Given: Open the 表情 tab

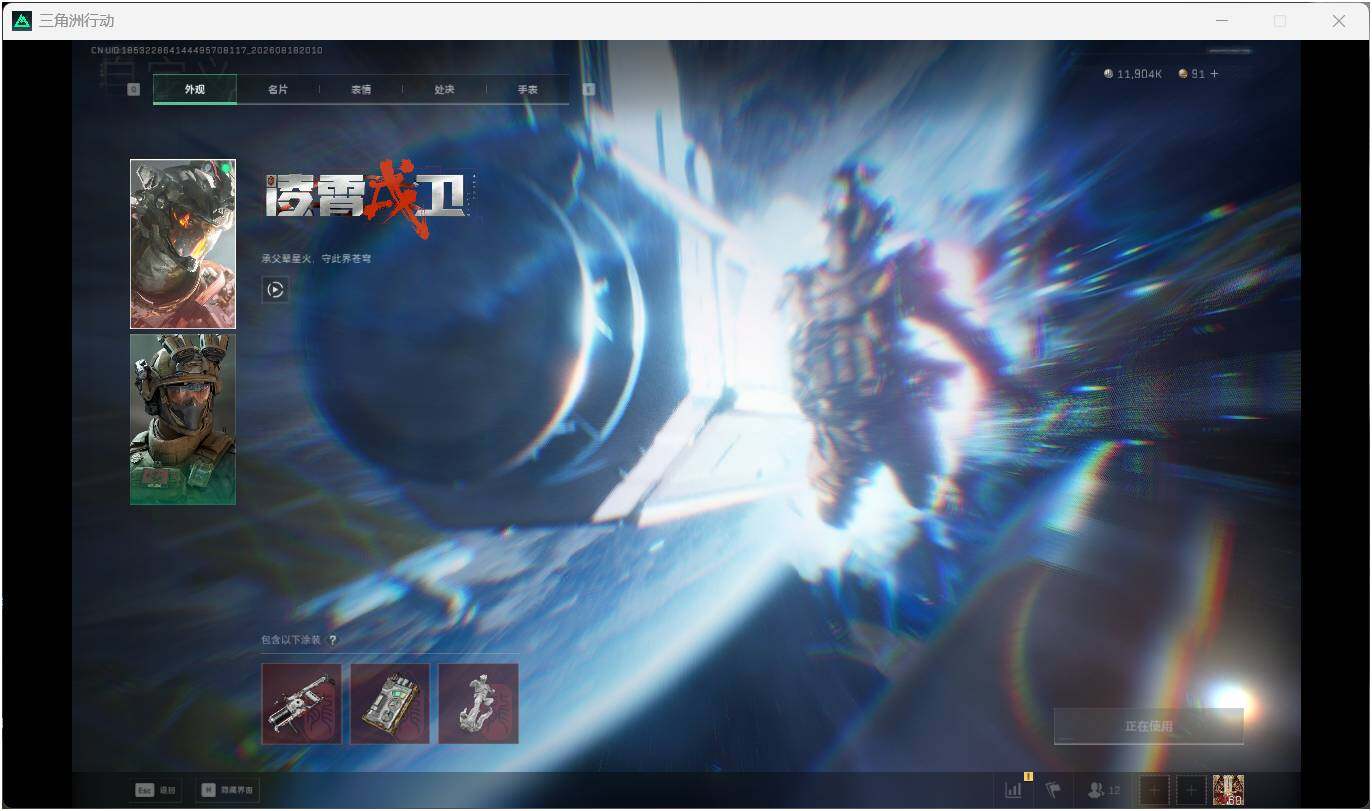Looking at the screenshot, I should point(361,89).
